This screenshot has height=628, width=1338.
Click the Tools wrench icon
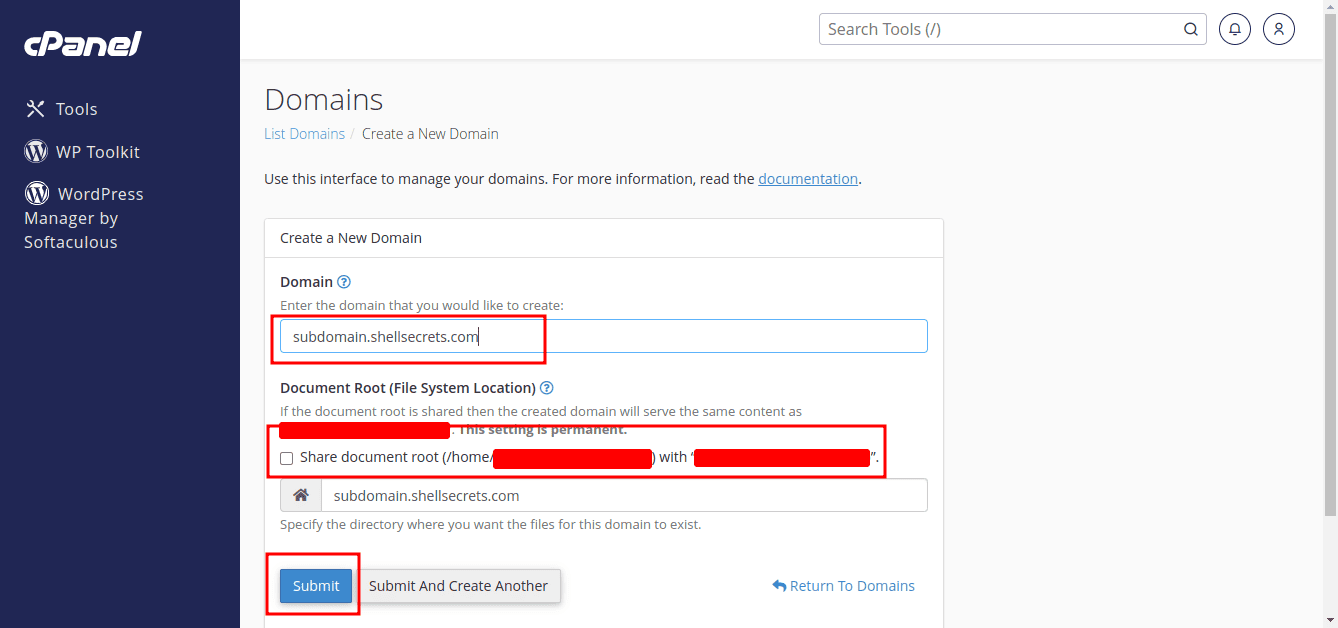(x=36, y=109)
